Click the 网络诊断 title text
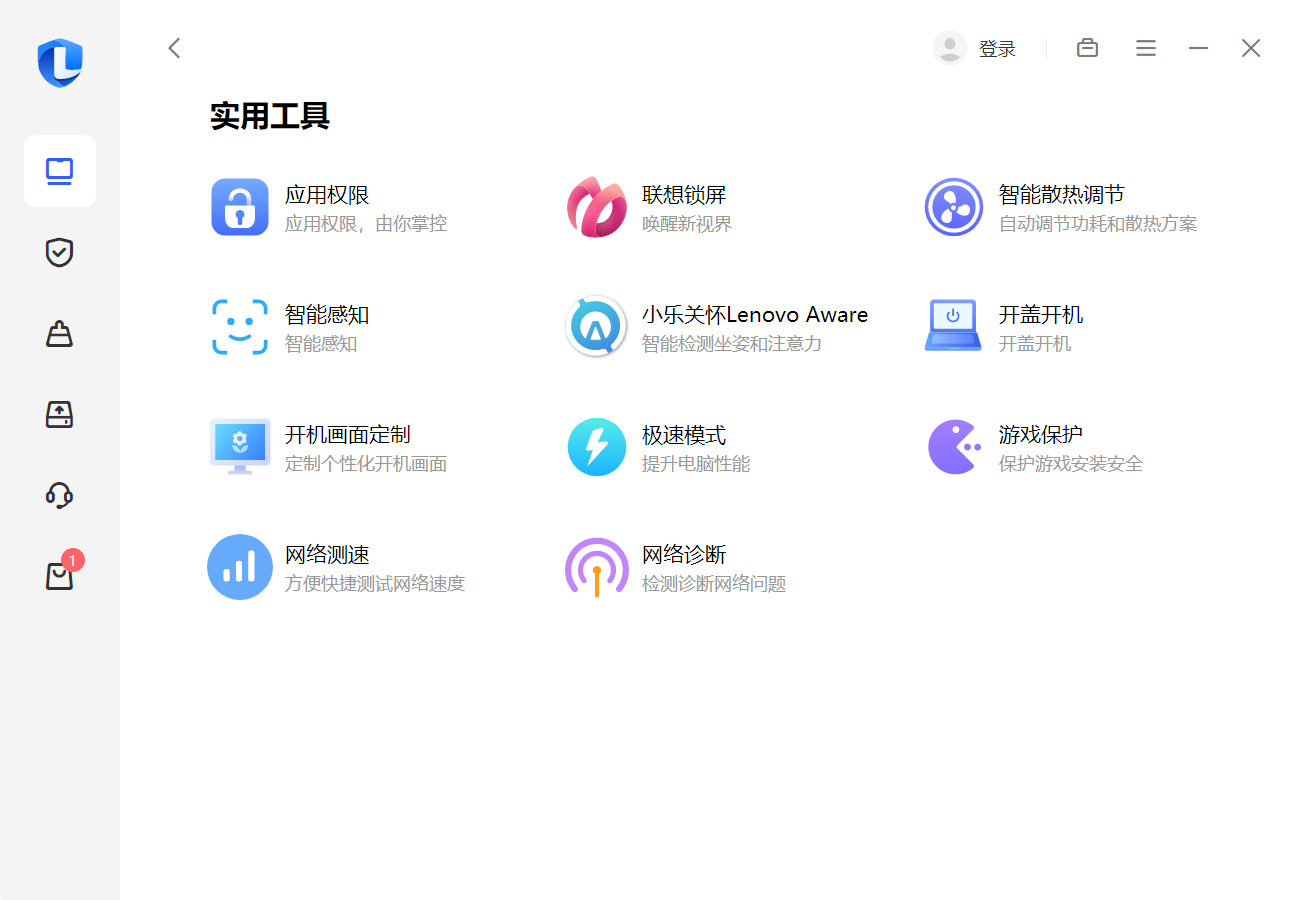Screen dimensions: 1305x900 pyautogui.click(x=684, y=555)
